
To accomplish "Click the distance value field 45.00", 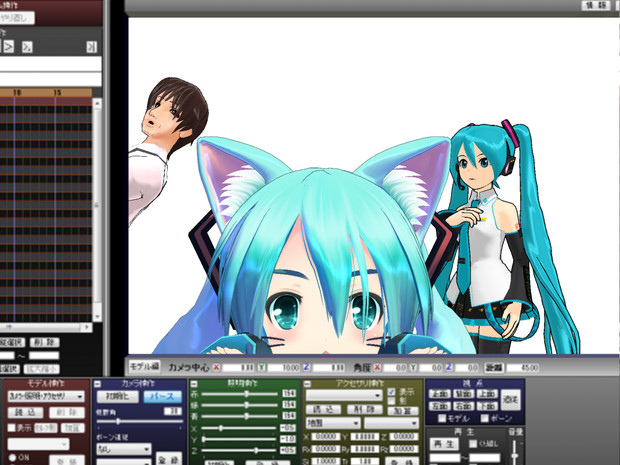I will [x=524, y=367].
